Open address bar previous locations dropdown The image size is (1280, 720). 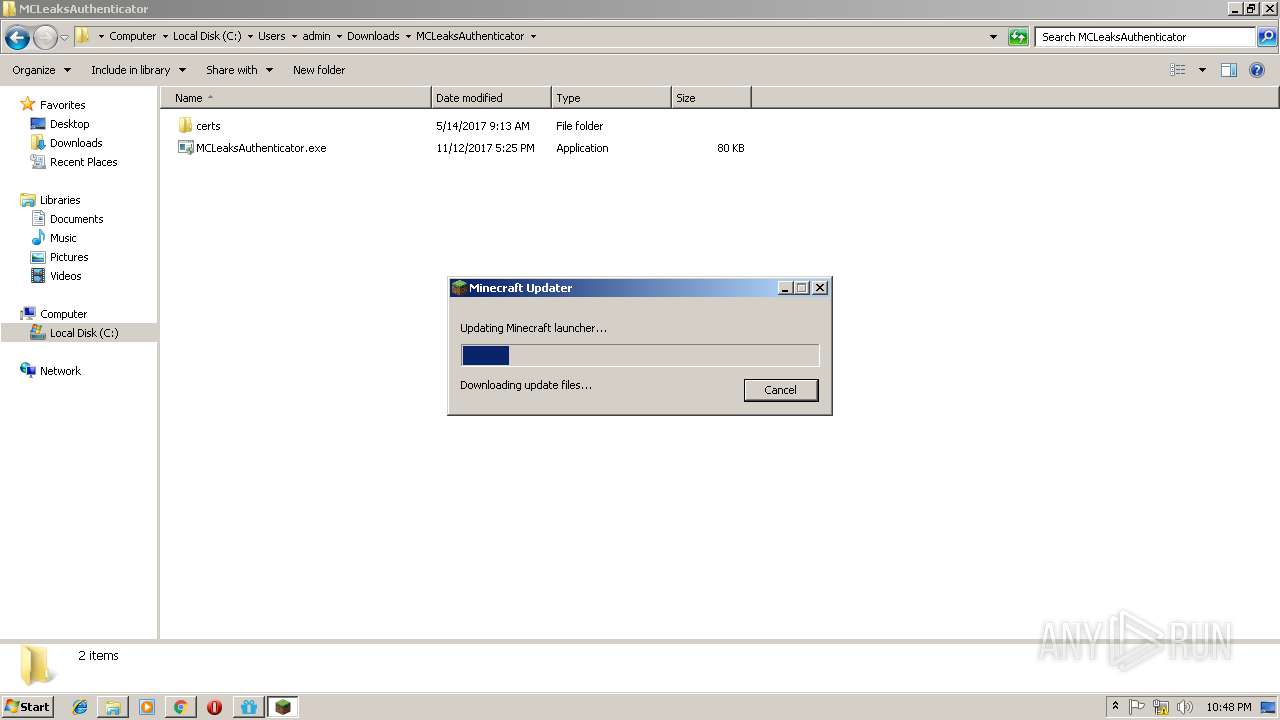[x=993, y=37]
